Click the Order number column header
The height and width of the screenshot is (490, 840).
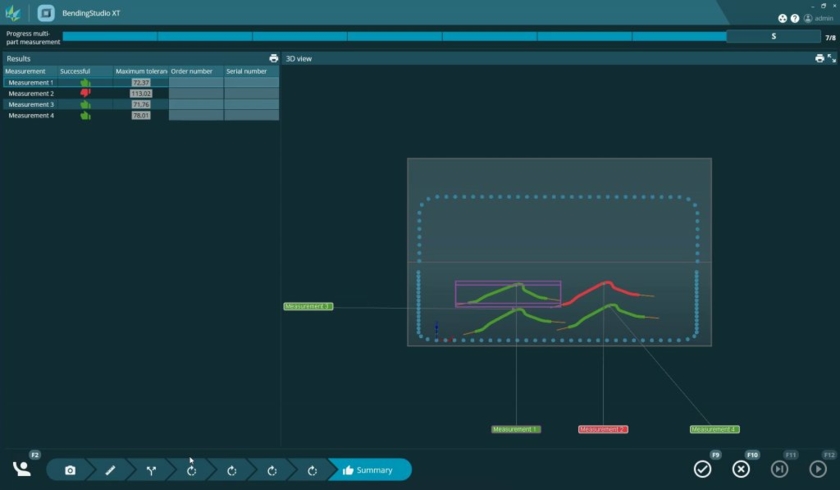196,71
